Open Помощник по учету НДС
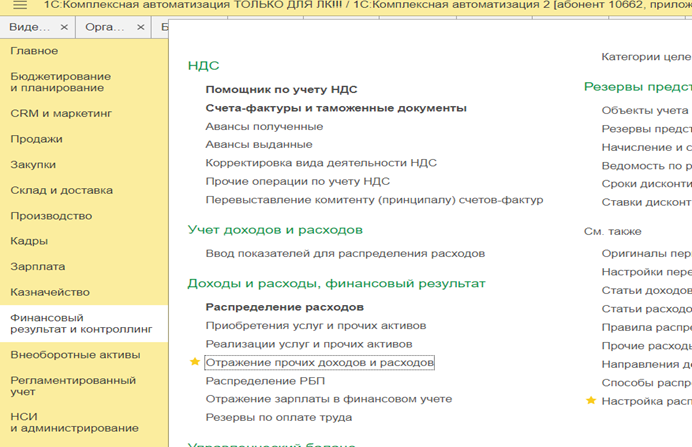The height and width of the screenshot is (447, 692). click(x=282, y=90)
